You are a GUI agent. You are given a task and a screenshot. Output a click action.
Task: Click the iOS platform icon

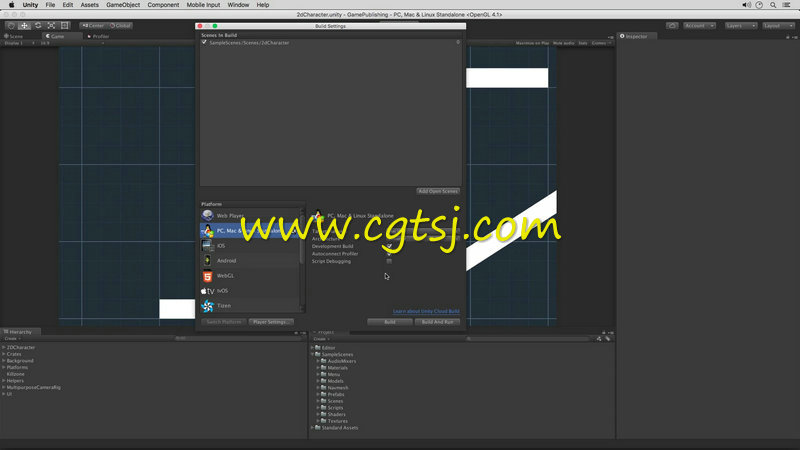pyautogui.click(x=207, y=245)
